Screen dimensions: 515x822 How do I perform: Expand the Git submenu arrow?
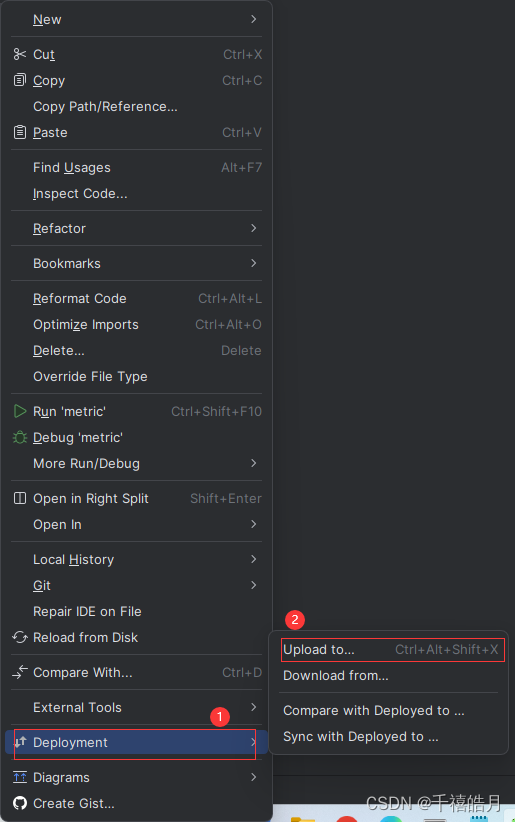tap(254, 585)
